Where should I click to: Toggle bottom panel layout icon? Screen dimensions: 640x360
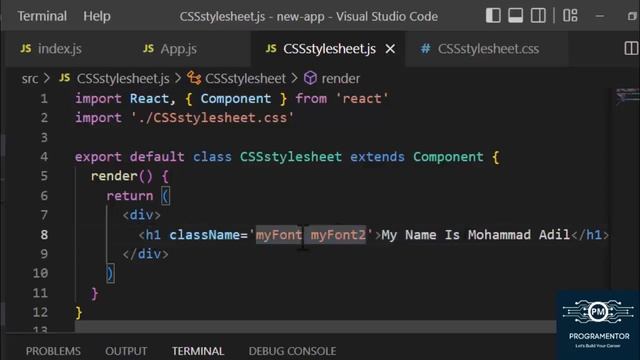click(x=516, y=16)
